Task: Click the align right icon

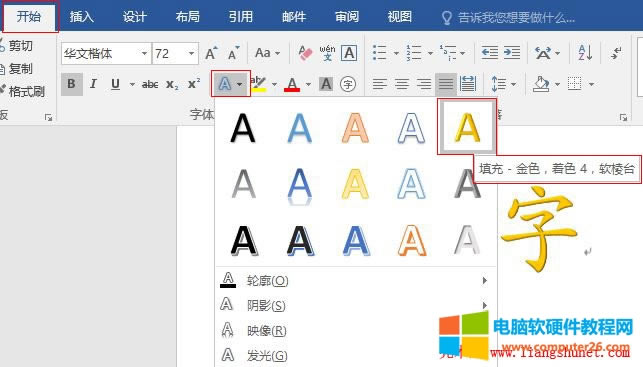Action: [x=424, y=84]
